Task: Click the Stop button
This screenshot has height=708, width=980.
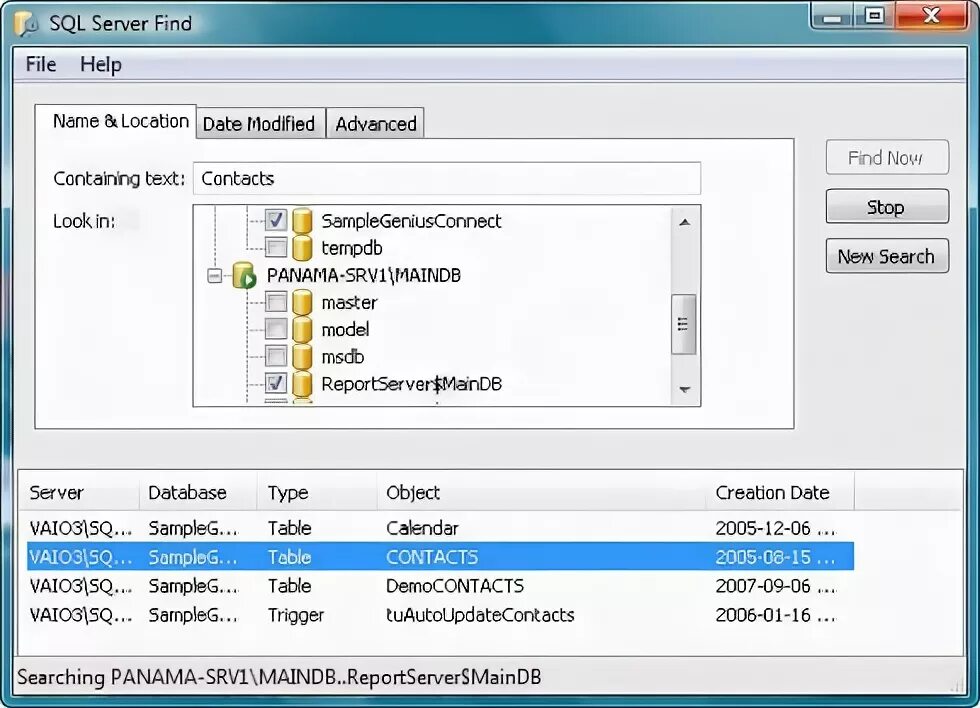Action: [887, 206]
